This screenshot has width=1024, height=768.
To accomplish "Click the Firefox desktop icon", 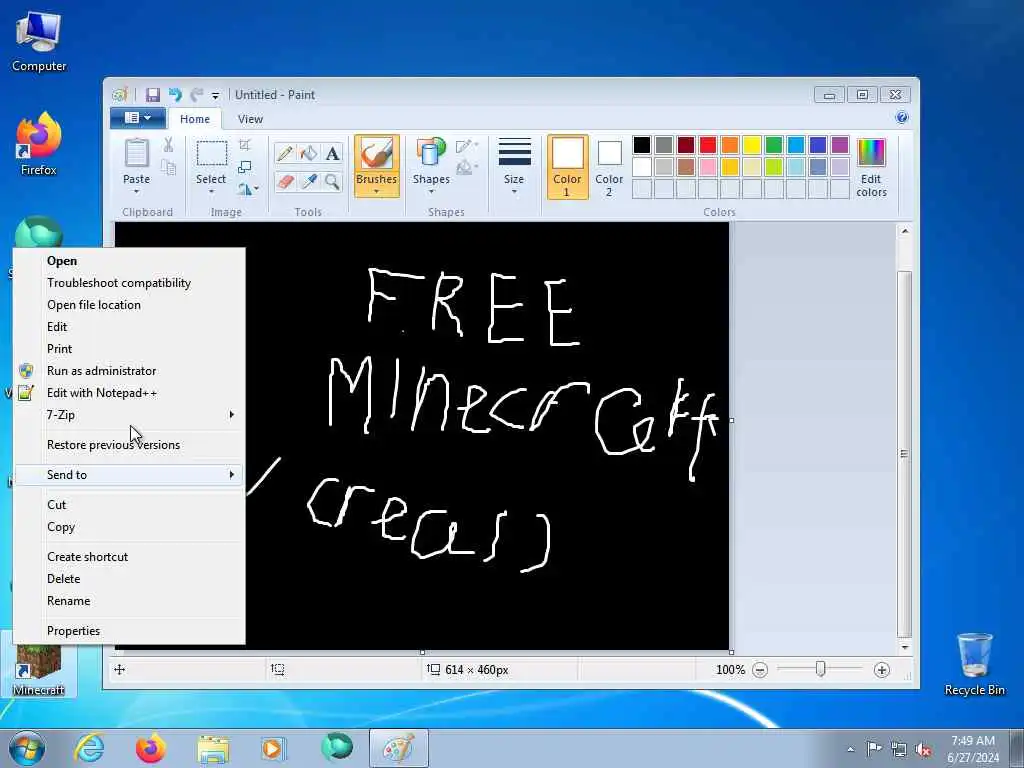I will [x=39, y=144].
